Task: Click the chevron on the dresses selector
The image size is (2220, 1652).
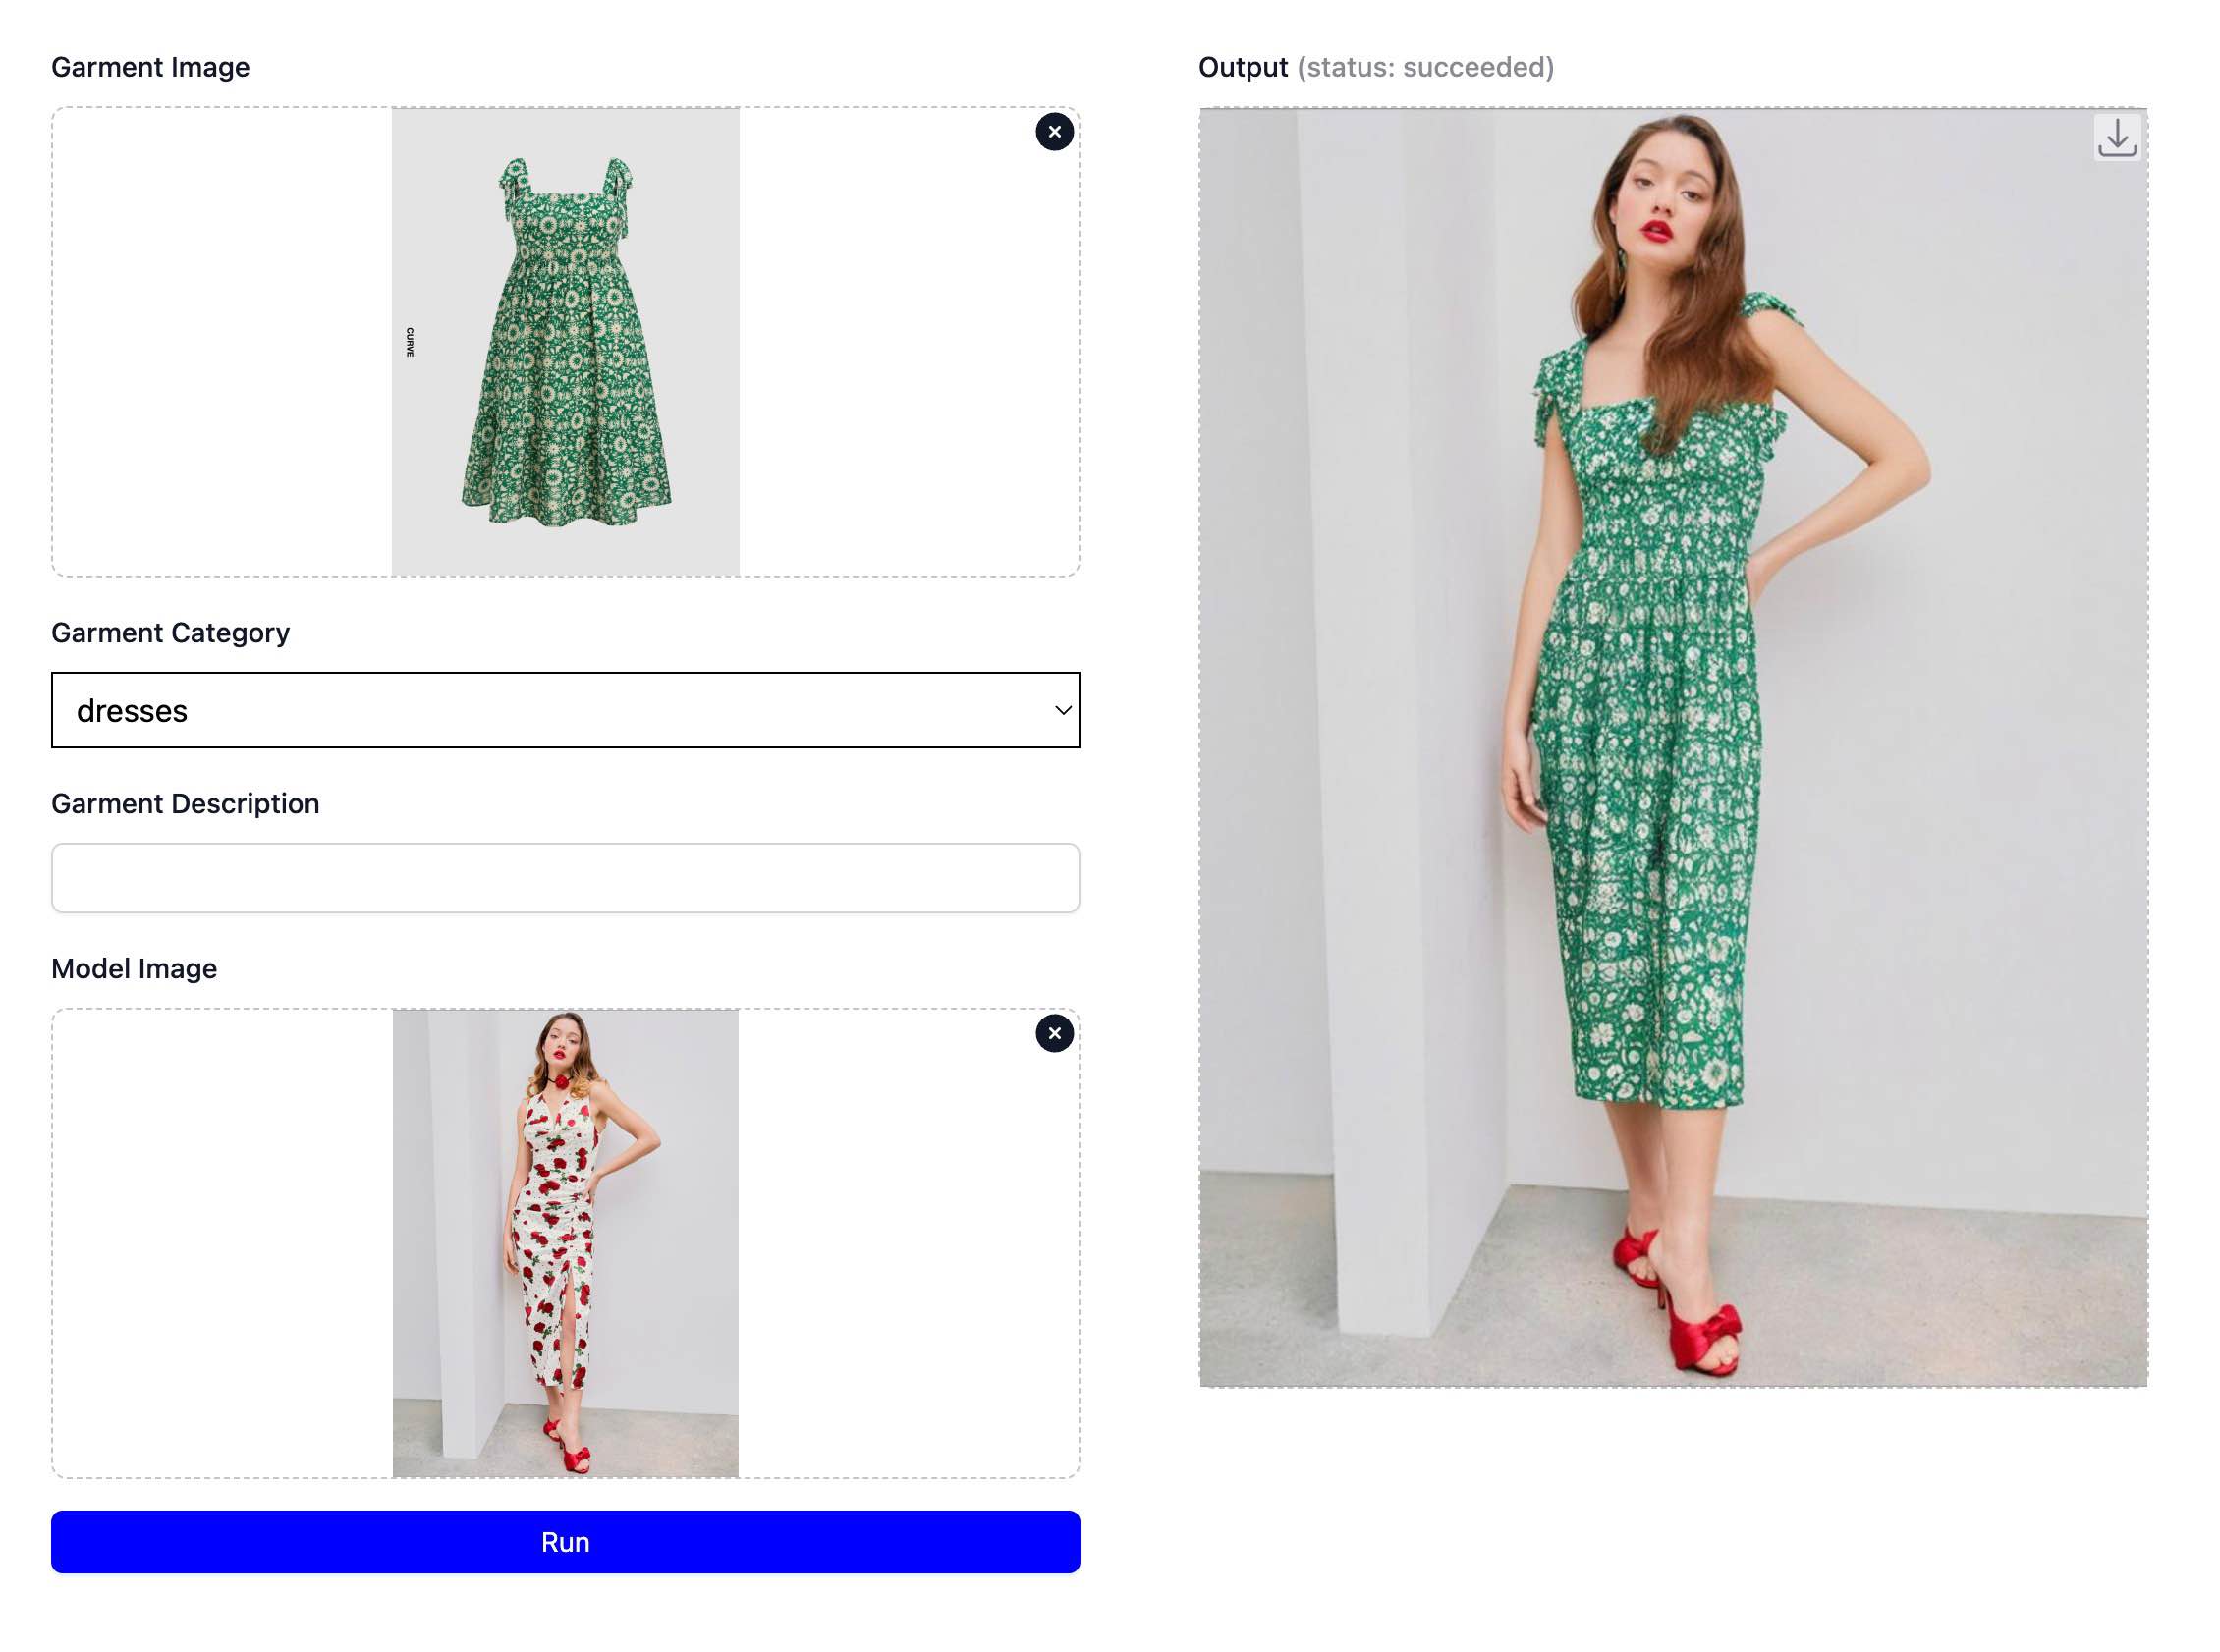Action: 1060,710
